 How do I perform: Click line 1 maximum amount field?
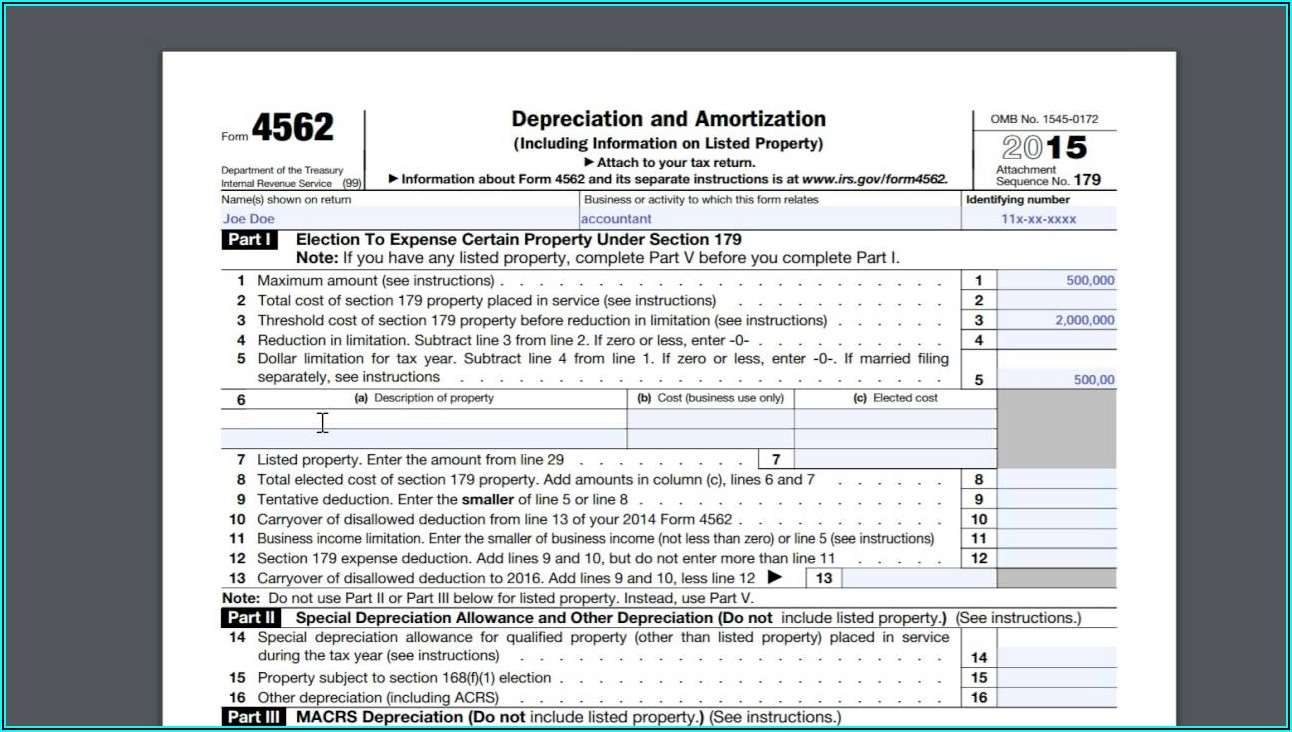point(1057,281)
